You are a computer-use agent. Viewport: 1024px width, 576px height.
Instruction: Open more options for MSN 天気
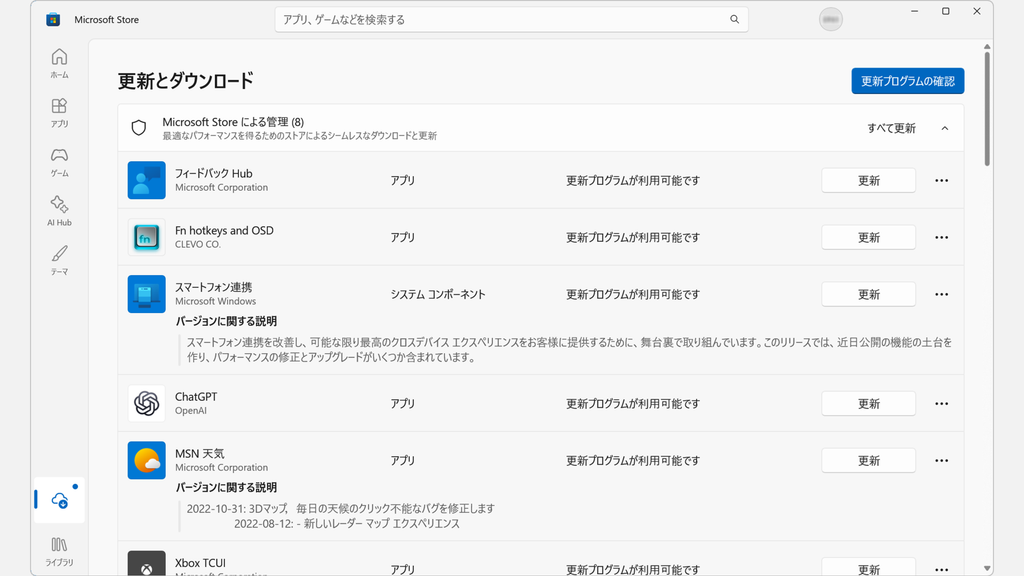click(x=941, y=460)
